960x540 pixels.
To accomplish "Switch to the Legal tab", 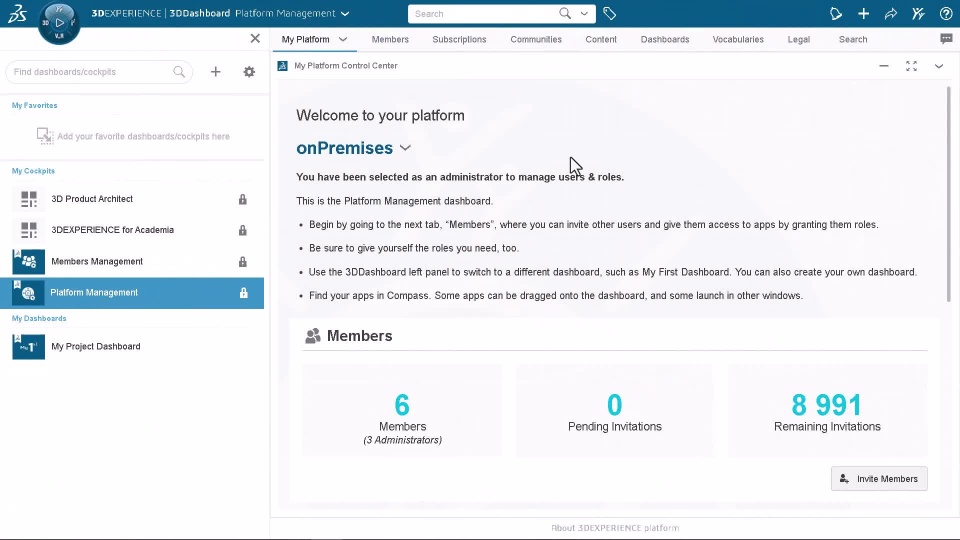I will [x=798, y=39].
